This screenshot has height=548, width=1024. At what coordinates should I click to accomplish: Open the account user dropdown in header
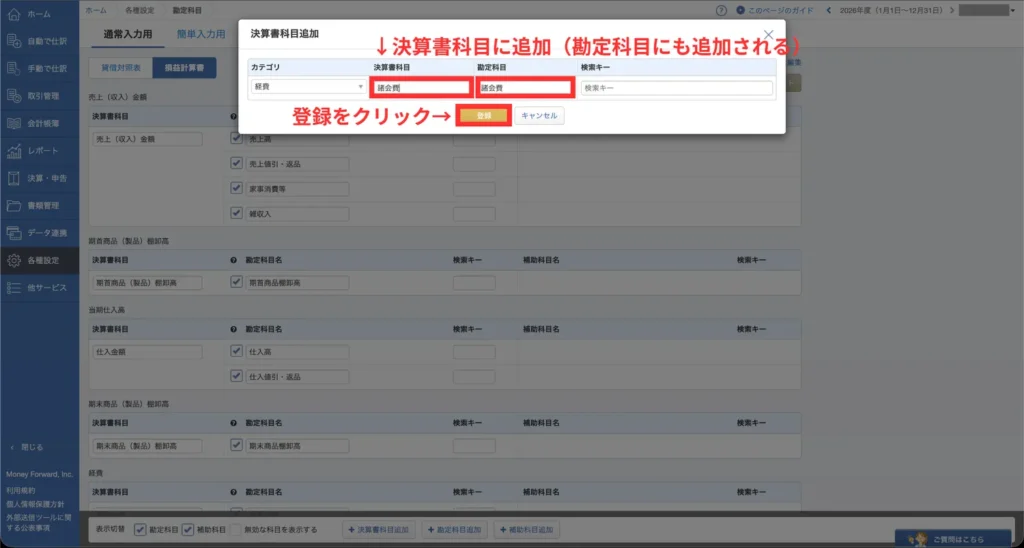point(988,10)
